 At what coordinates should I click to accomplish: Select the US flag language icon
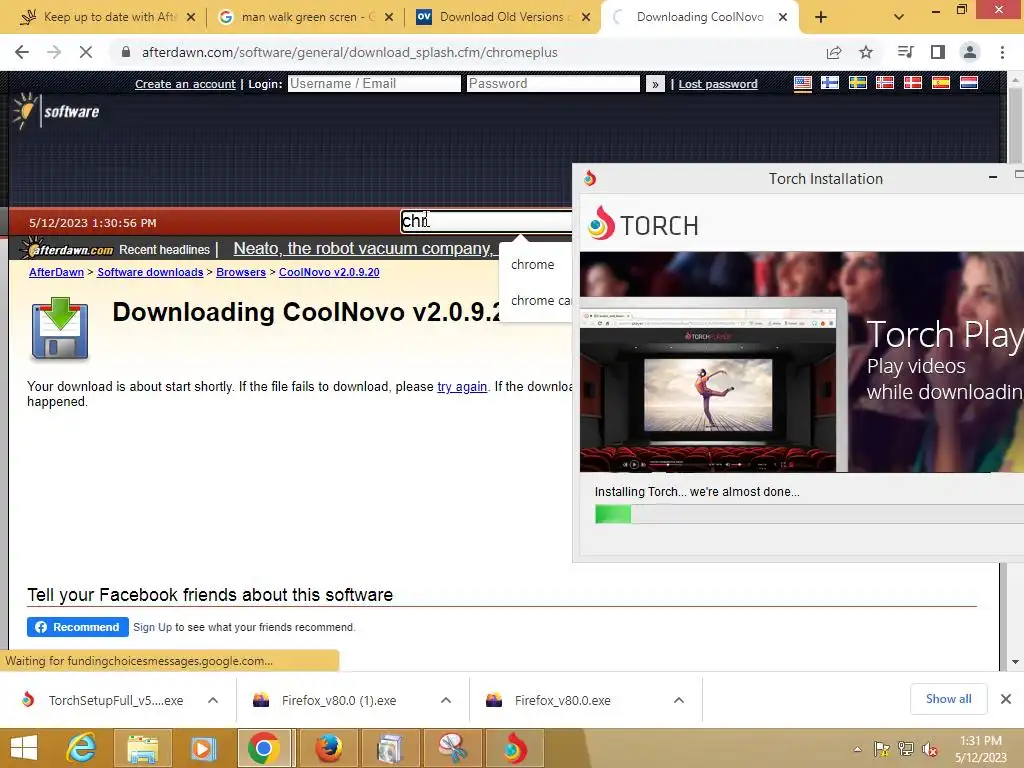(803, 83)
